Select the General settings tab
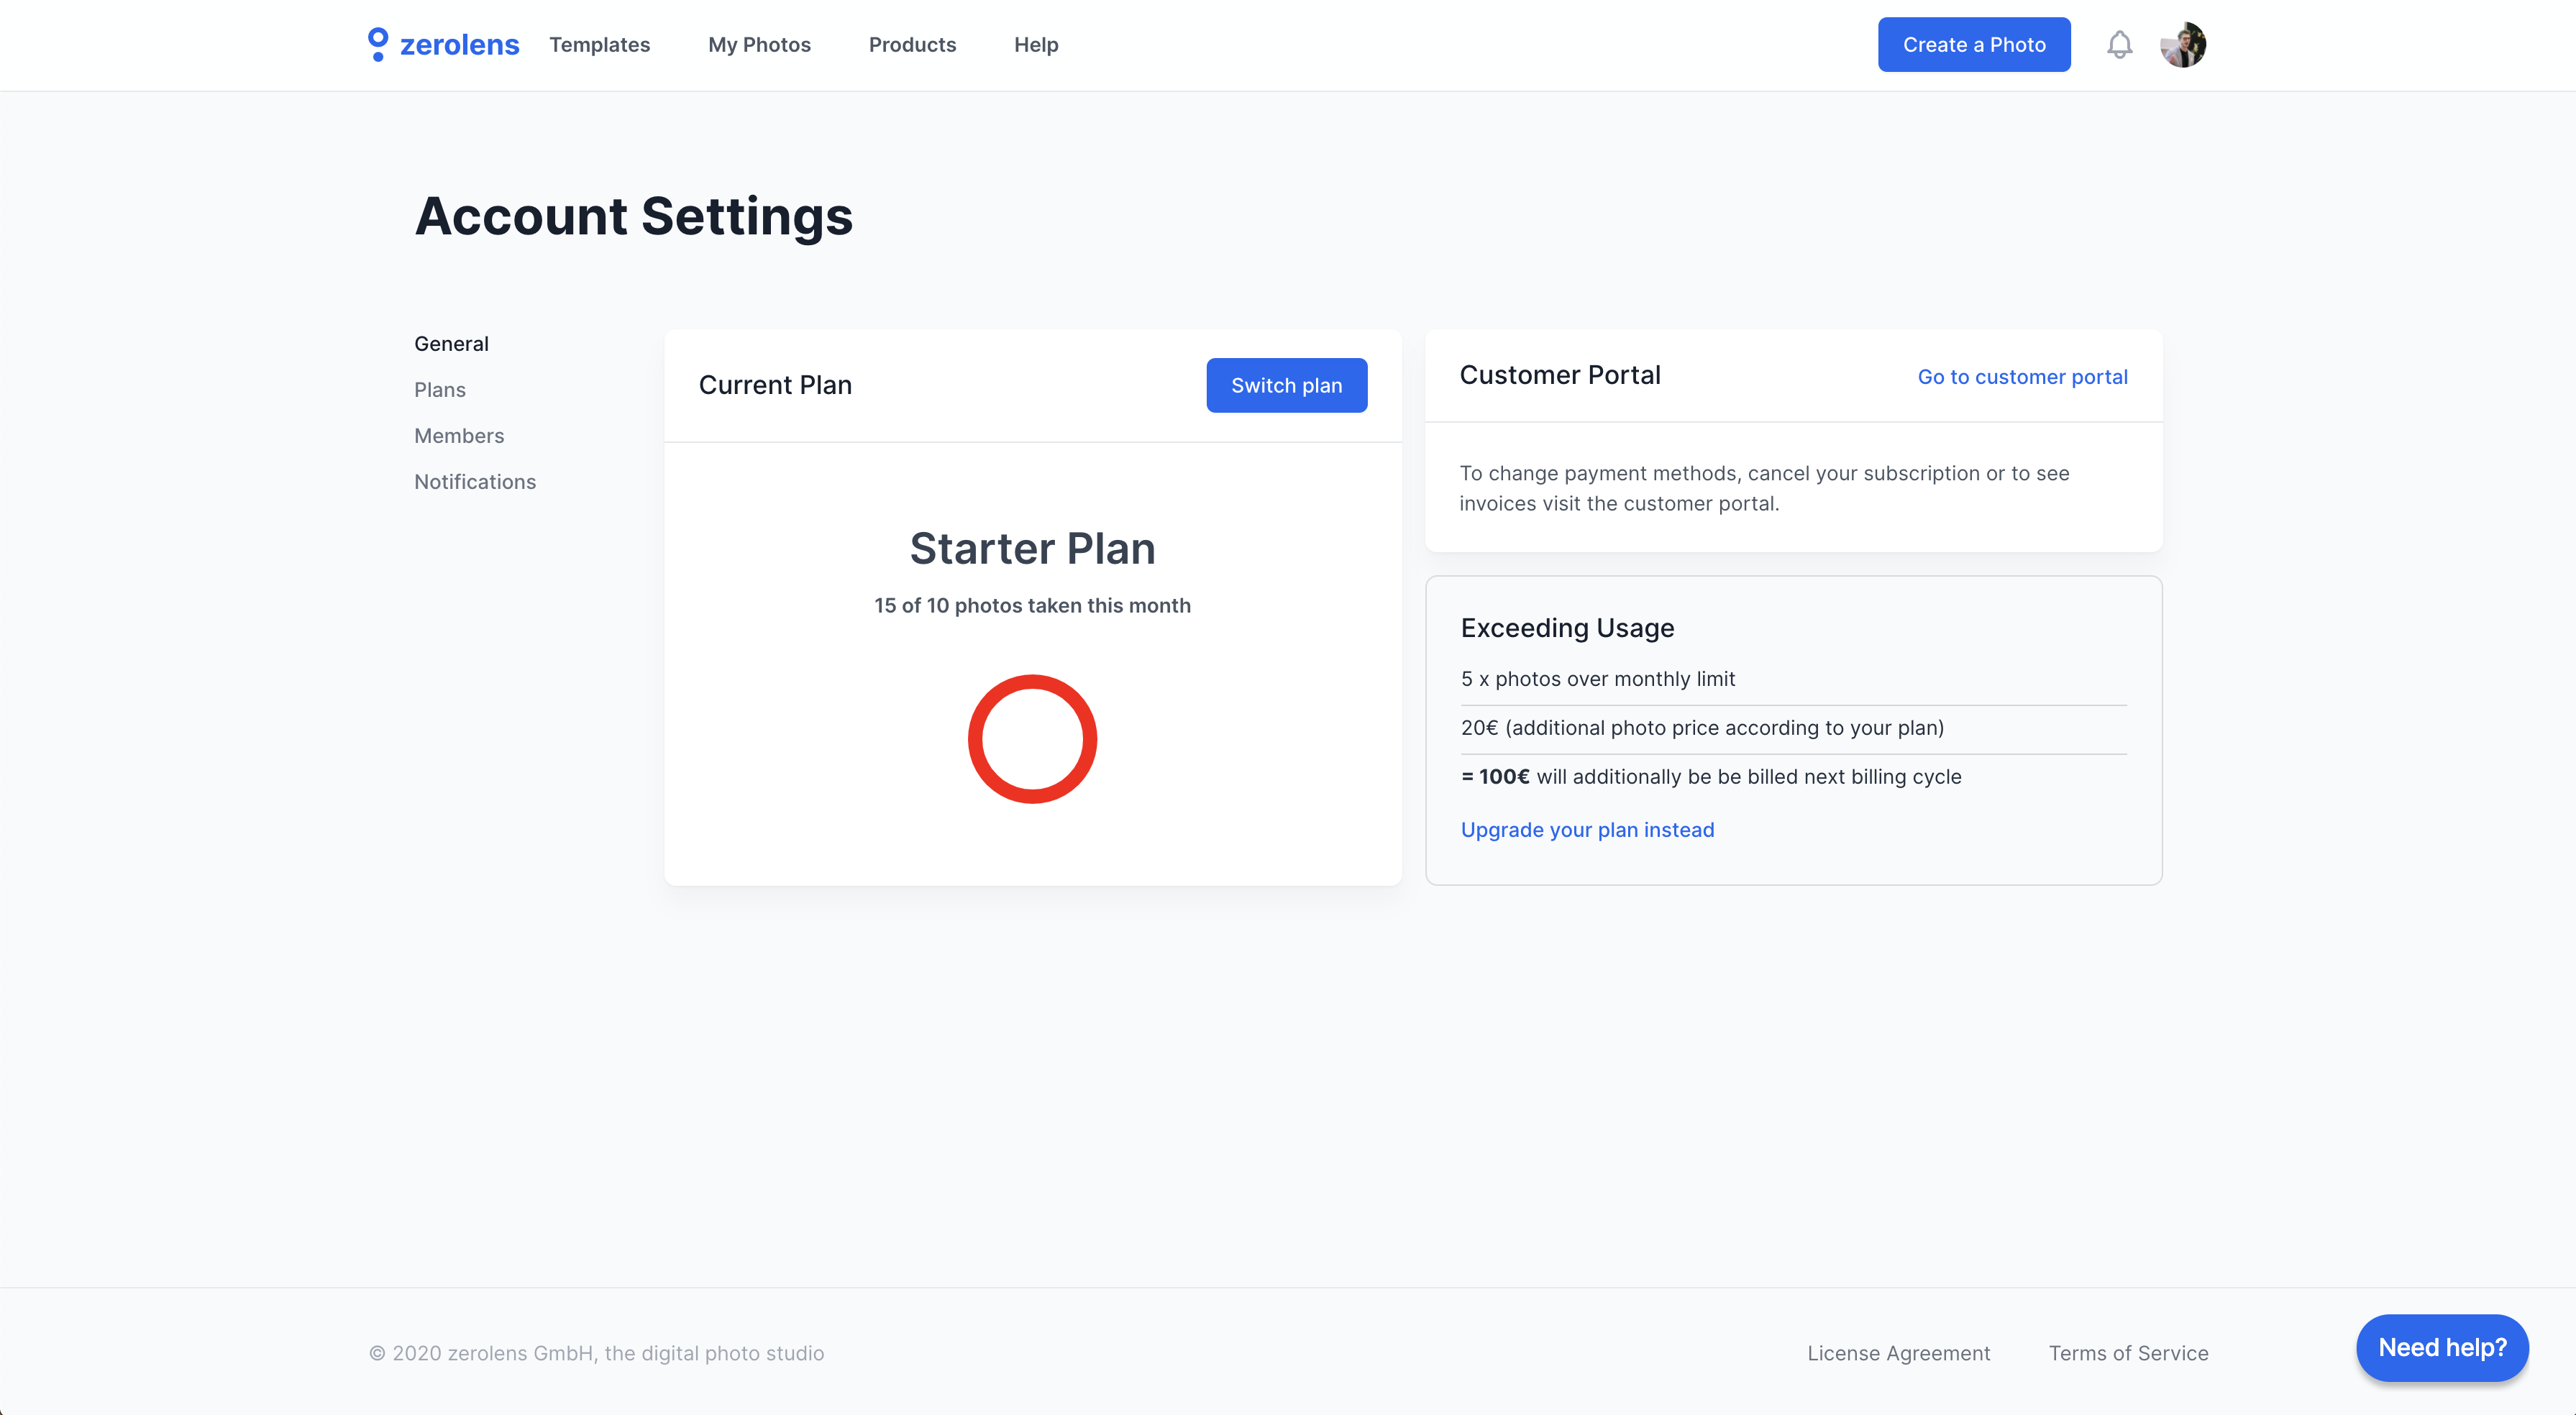This screenshot has width=2576, height=1415. [x=451, y=344]
